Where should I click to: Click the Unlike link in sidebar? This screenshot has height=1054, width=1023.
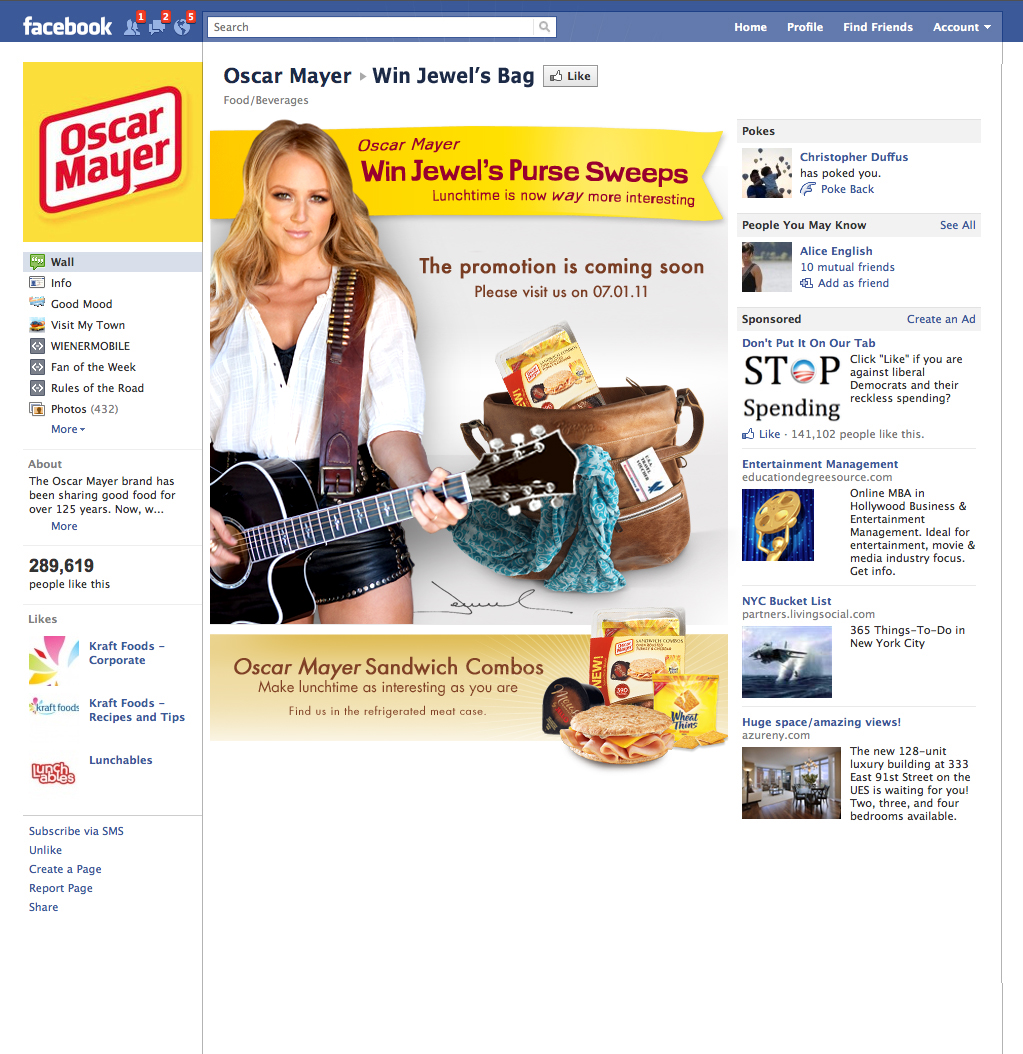pyautogui.click(x=45, y=850)
